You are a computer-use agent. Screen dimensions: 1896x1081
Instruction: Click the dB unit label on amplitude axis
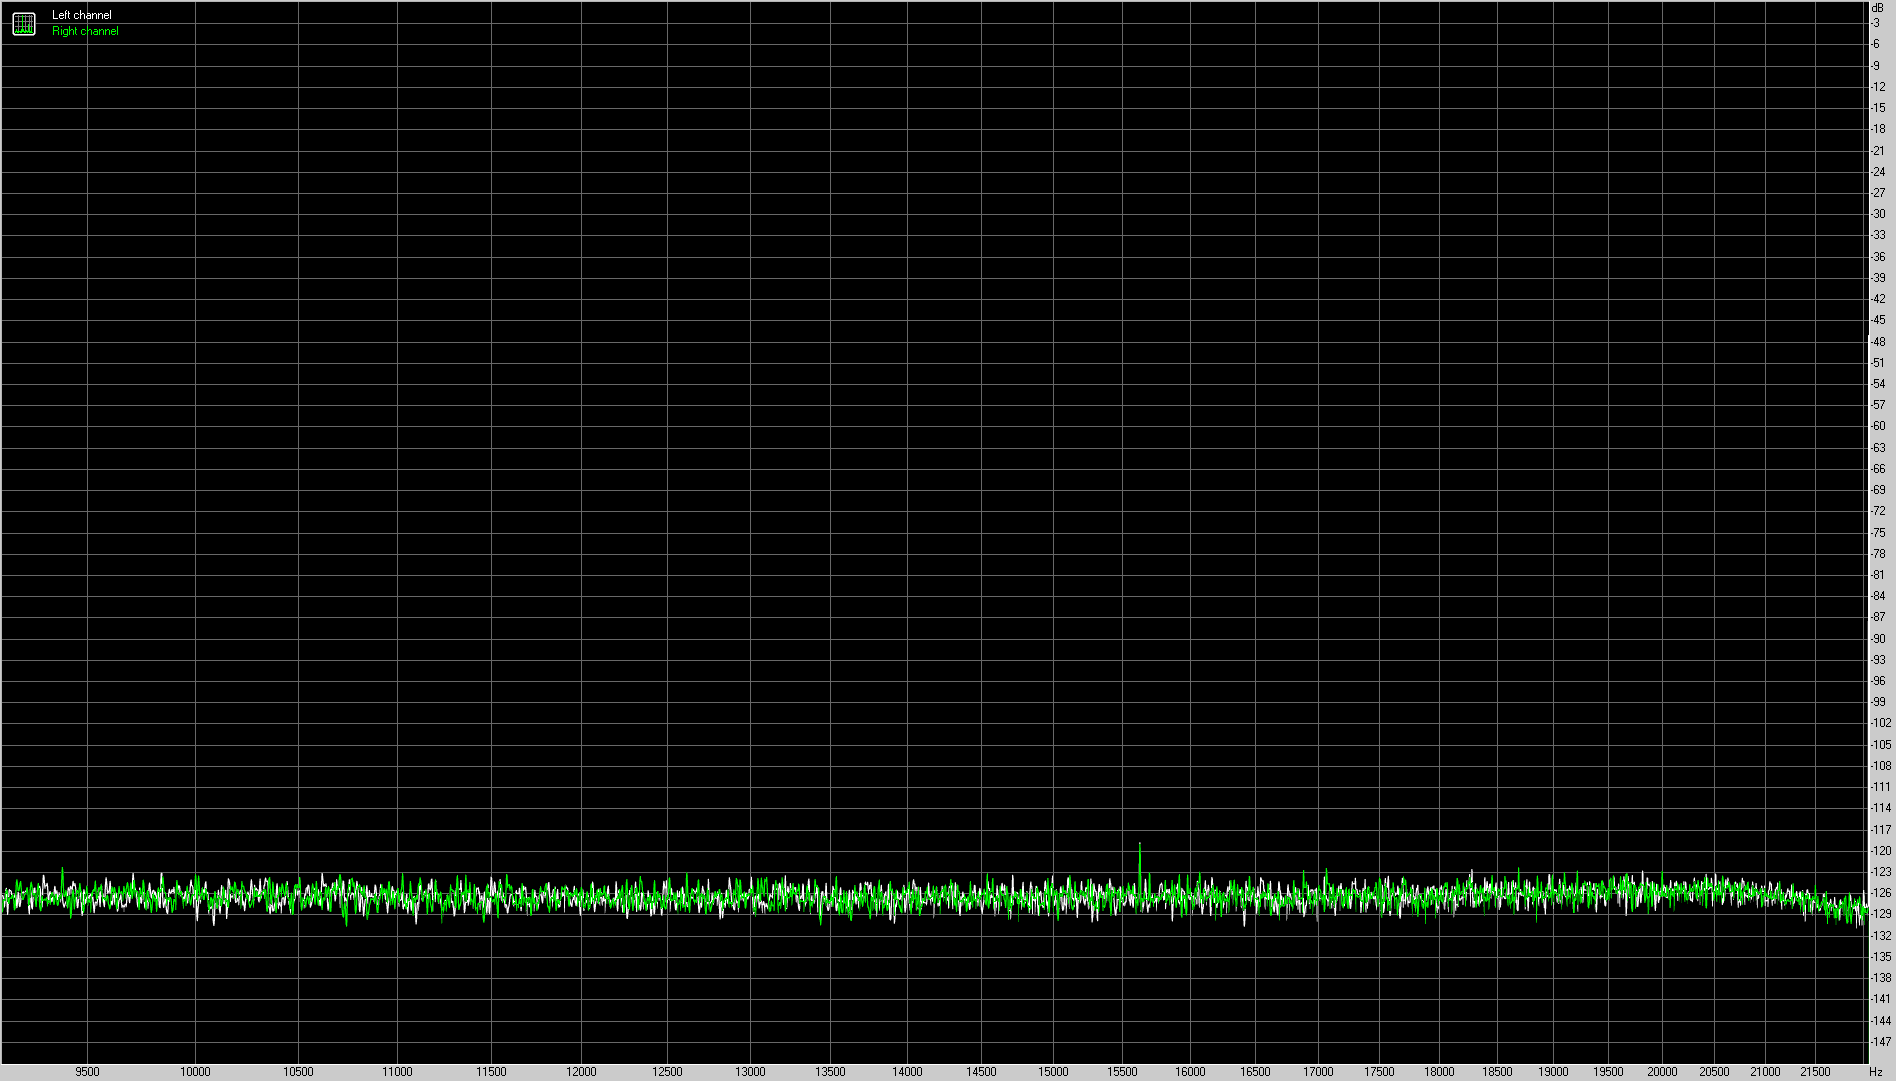[1877, 7]
